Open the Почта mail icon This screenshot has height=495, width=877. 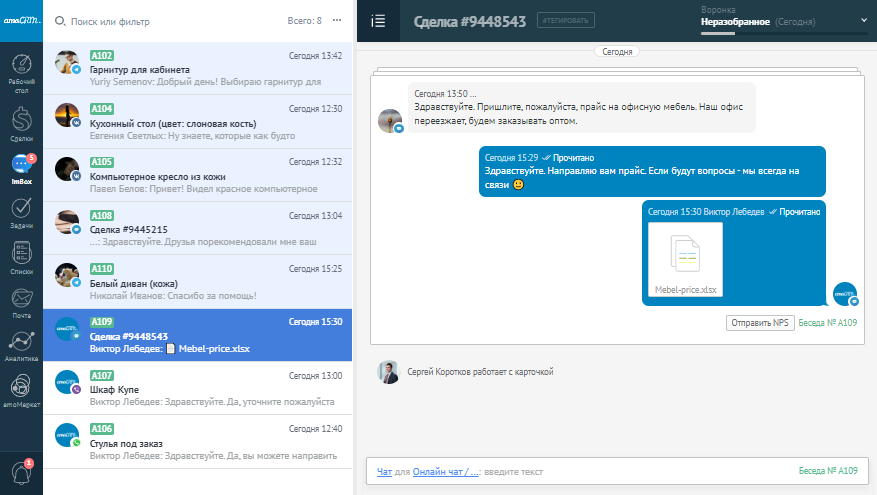[21, 302]
